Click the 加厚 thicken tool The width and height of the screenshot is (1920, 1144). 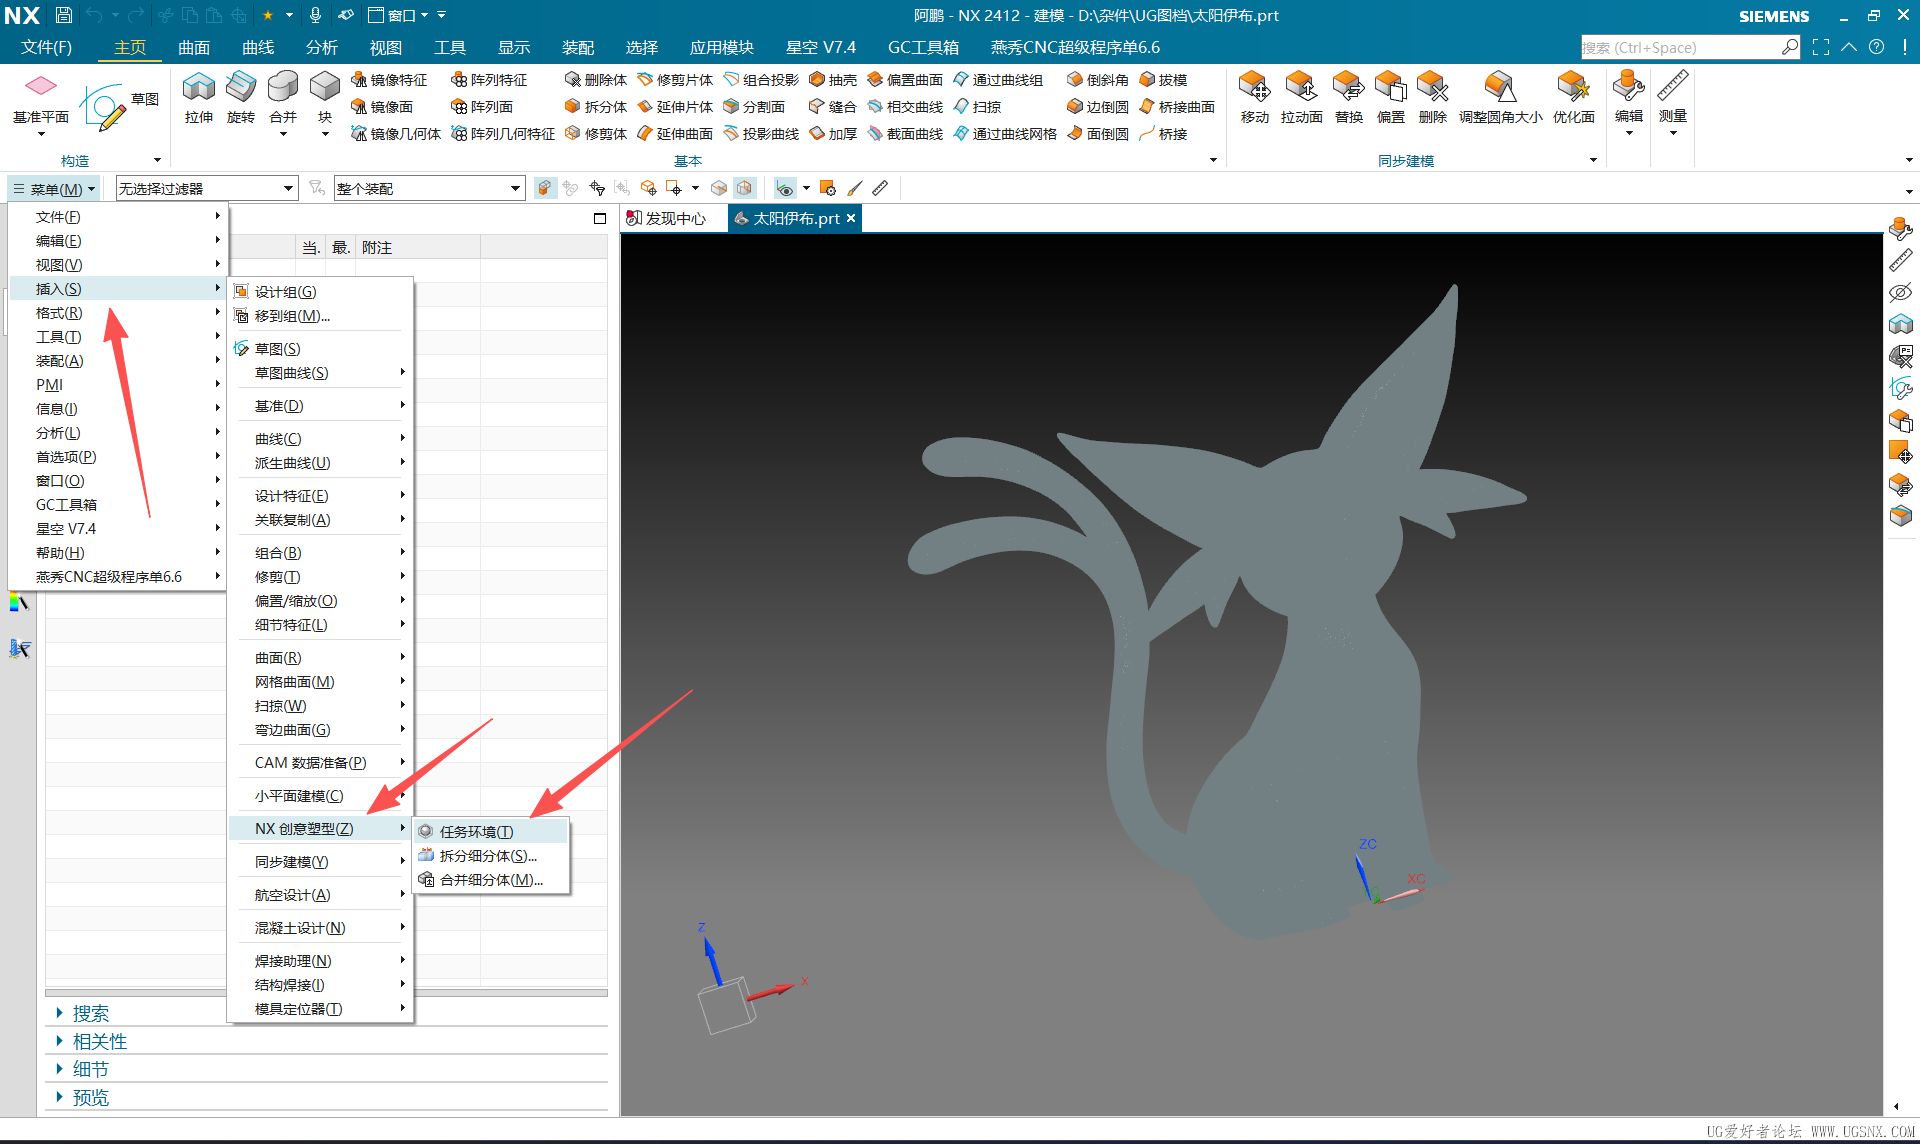(x=833, y=134)
